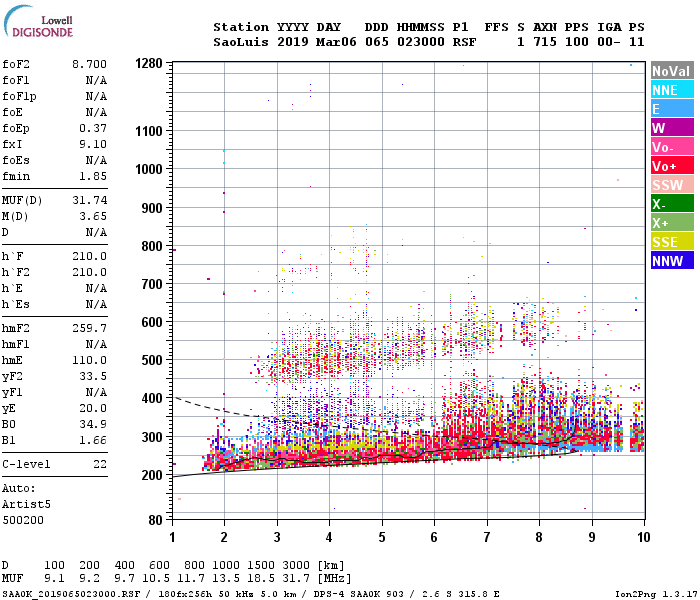This screenshot has width=700, height=600.
Task: Click the hmE value 110.0
Action: (x=90, y=360)
